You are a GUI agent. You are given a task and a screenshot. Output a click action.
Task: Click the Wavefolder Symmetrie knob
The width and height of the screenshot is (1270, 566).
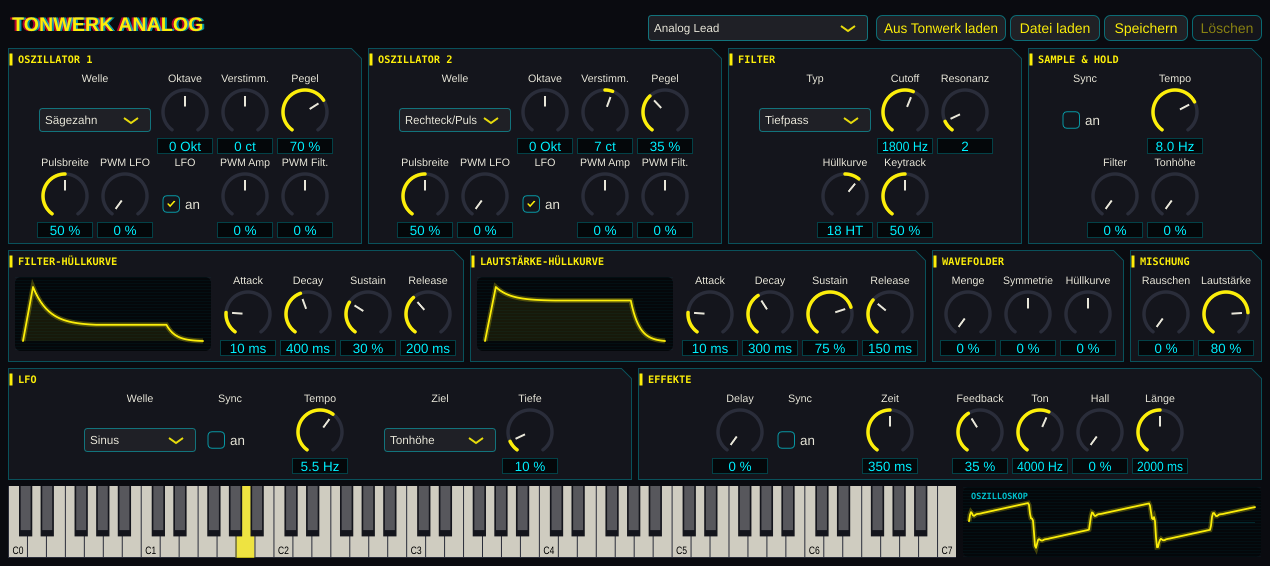[x=1028, y=314]
